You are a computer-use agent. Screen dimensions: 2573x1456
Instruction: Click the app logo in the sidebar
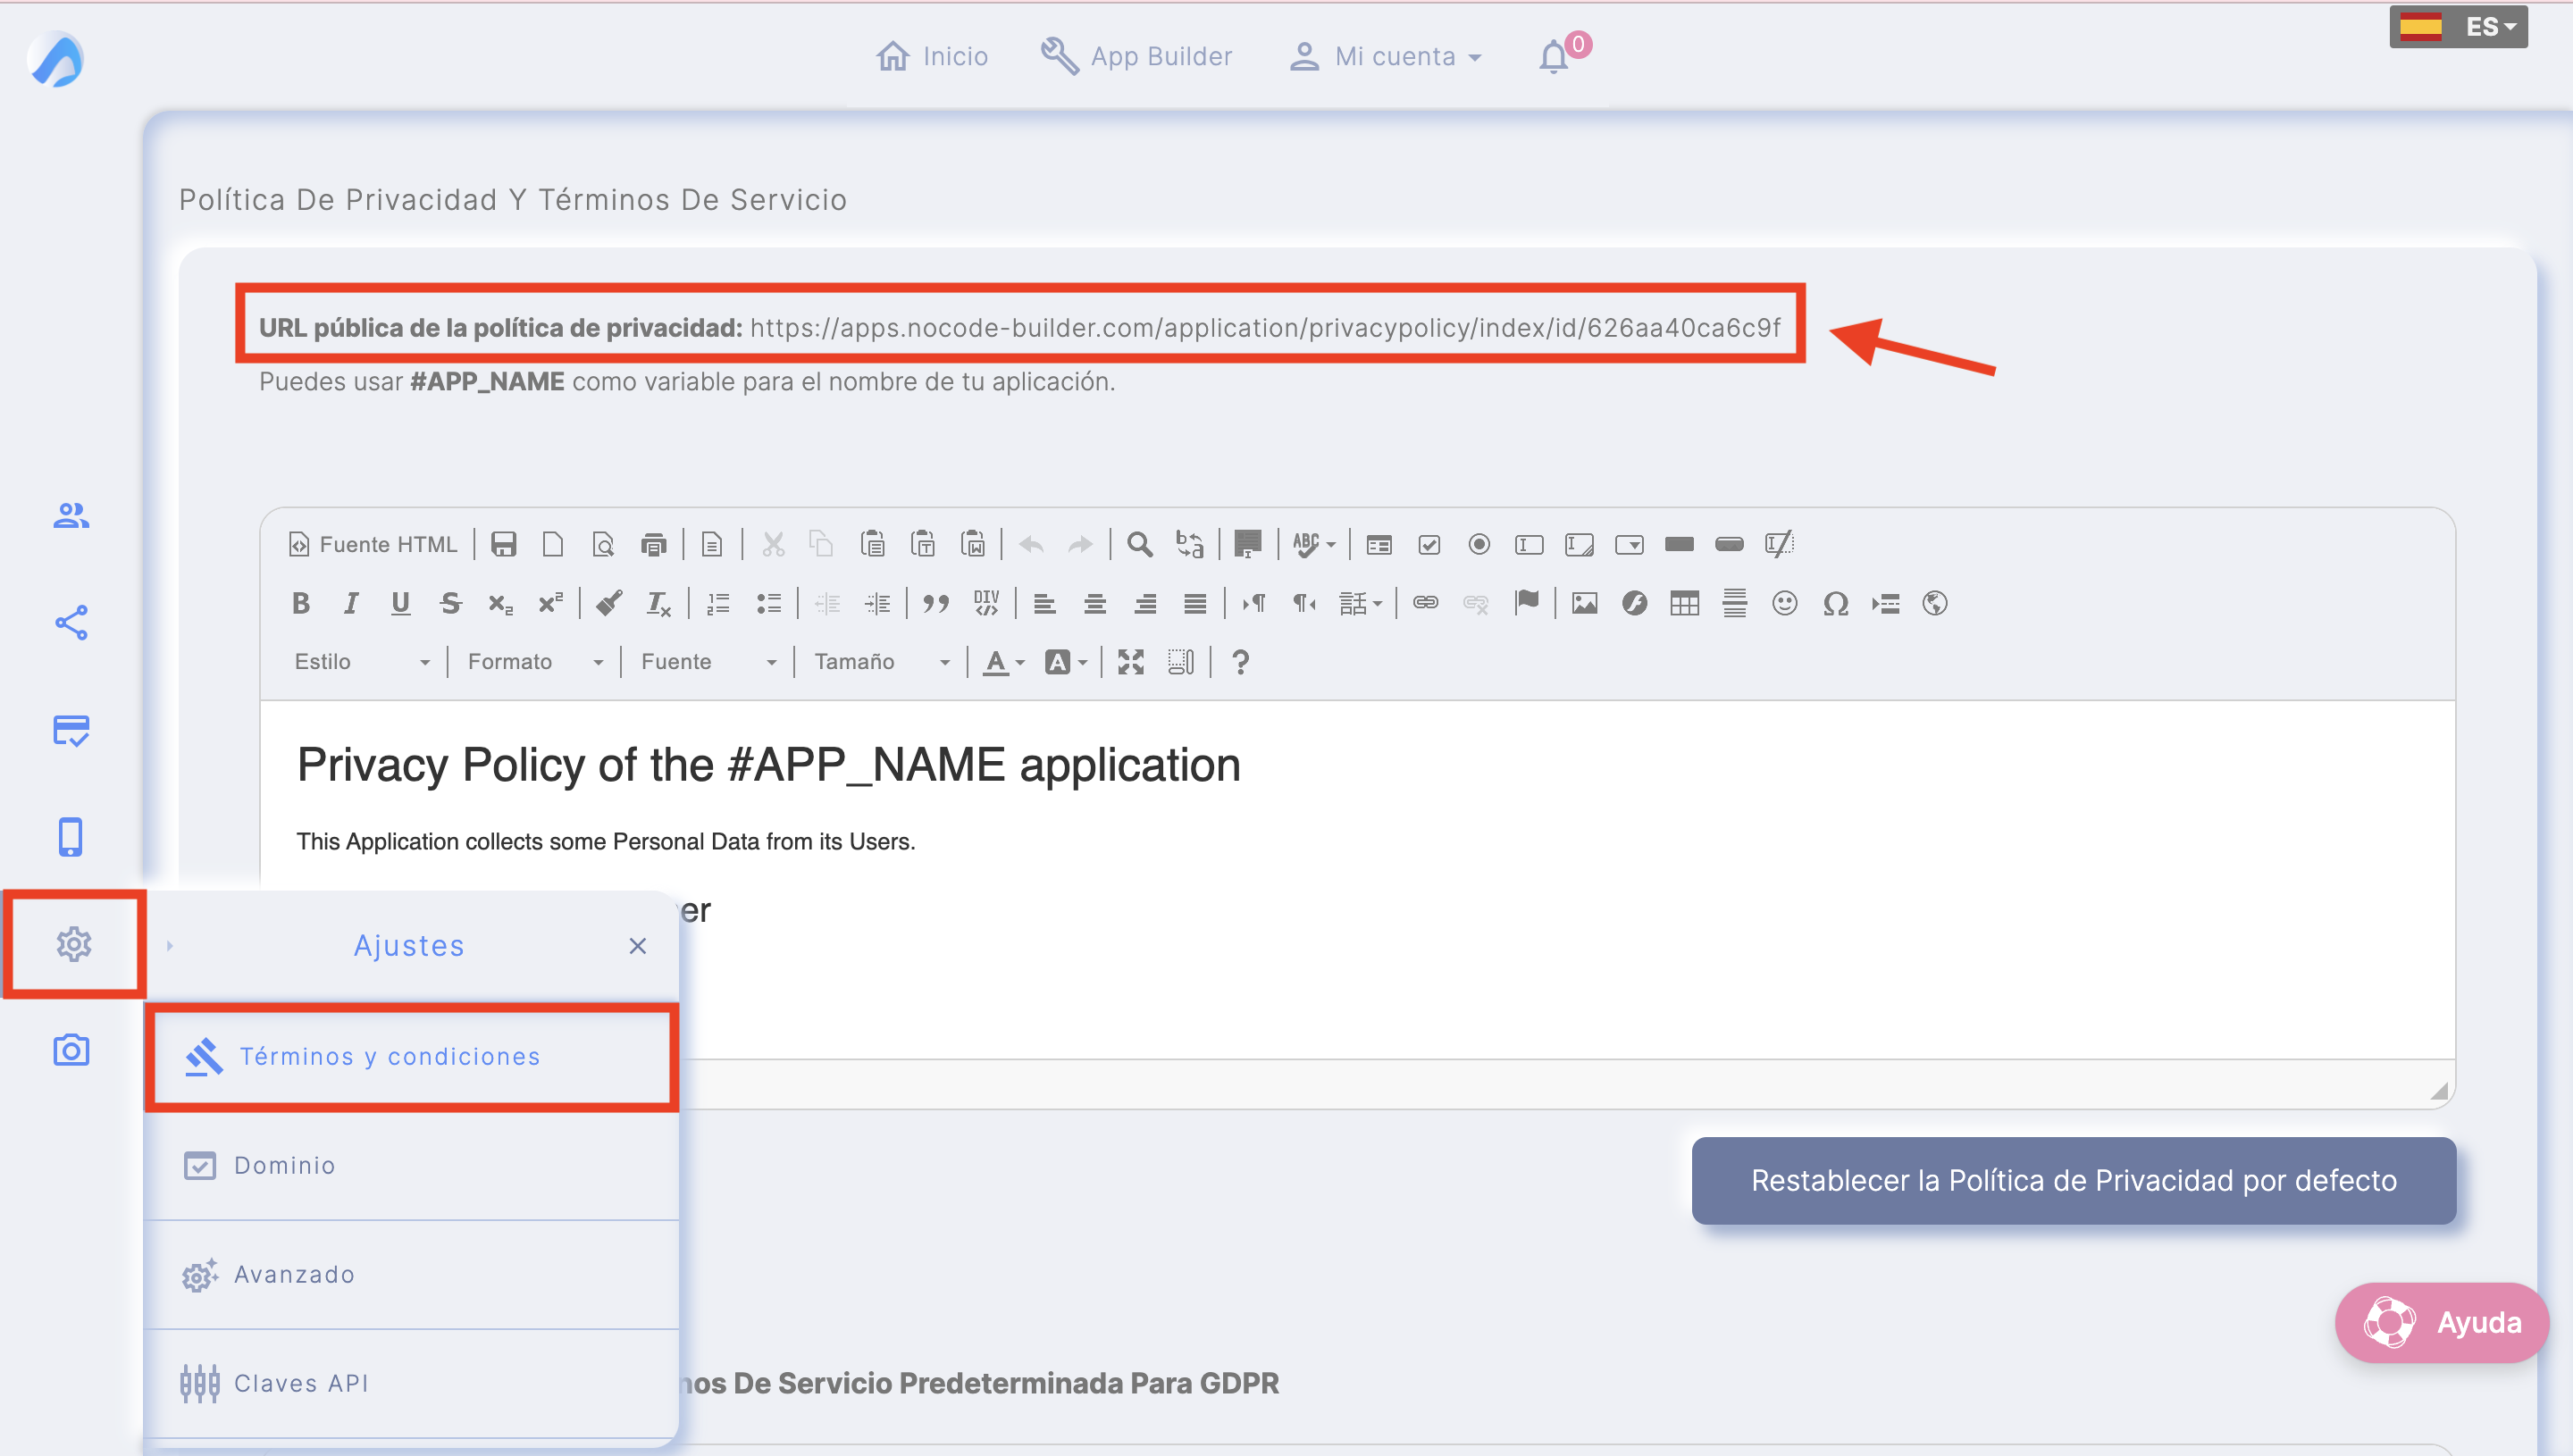point(56,59)
